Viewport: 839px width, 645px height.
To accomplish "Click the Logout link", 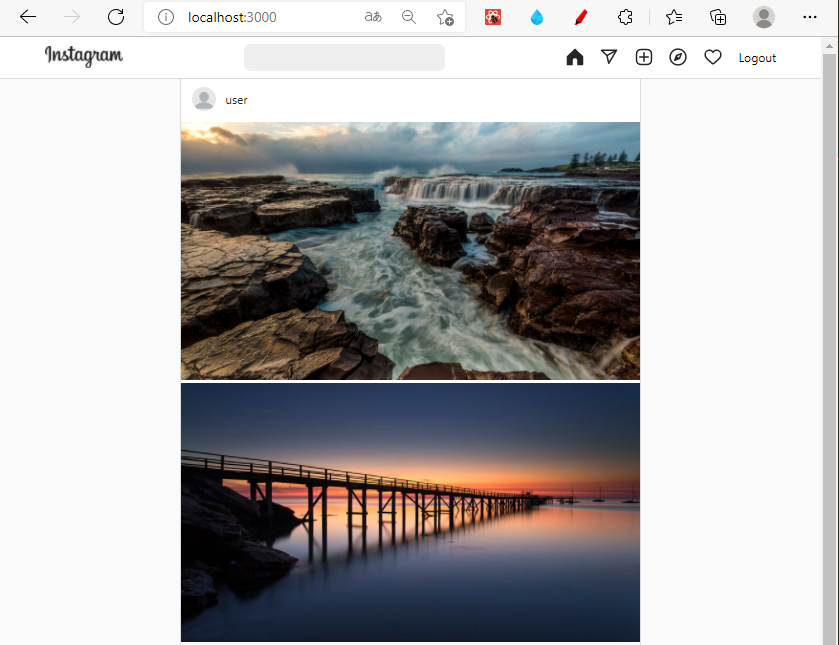I will pyautogui.click(x=757, y=58).
